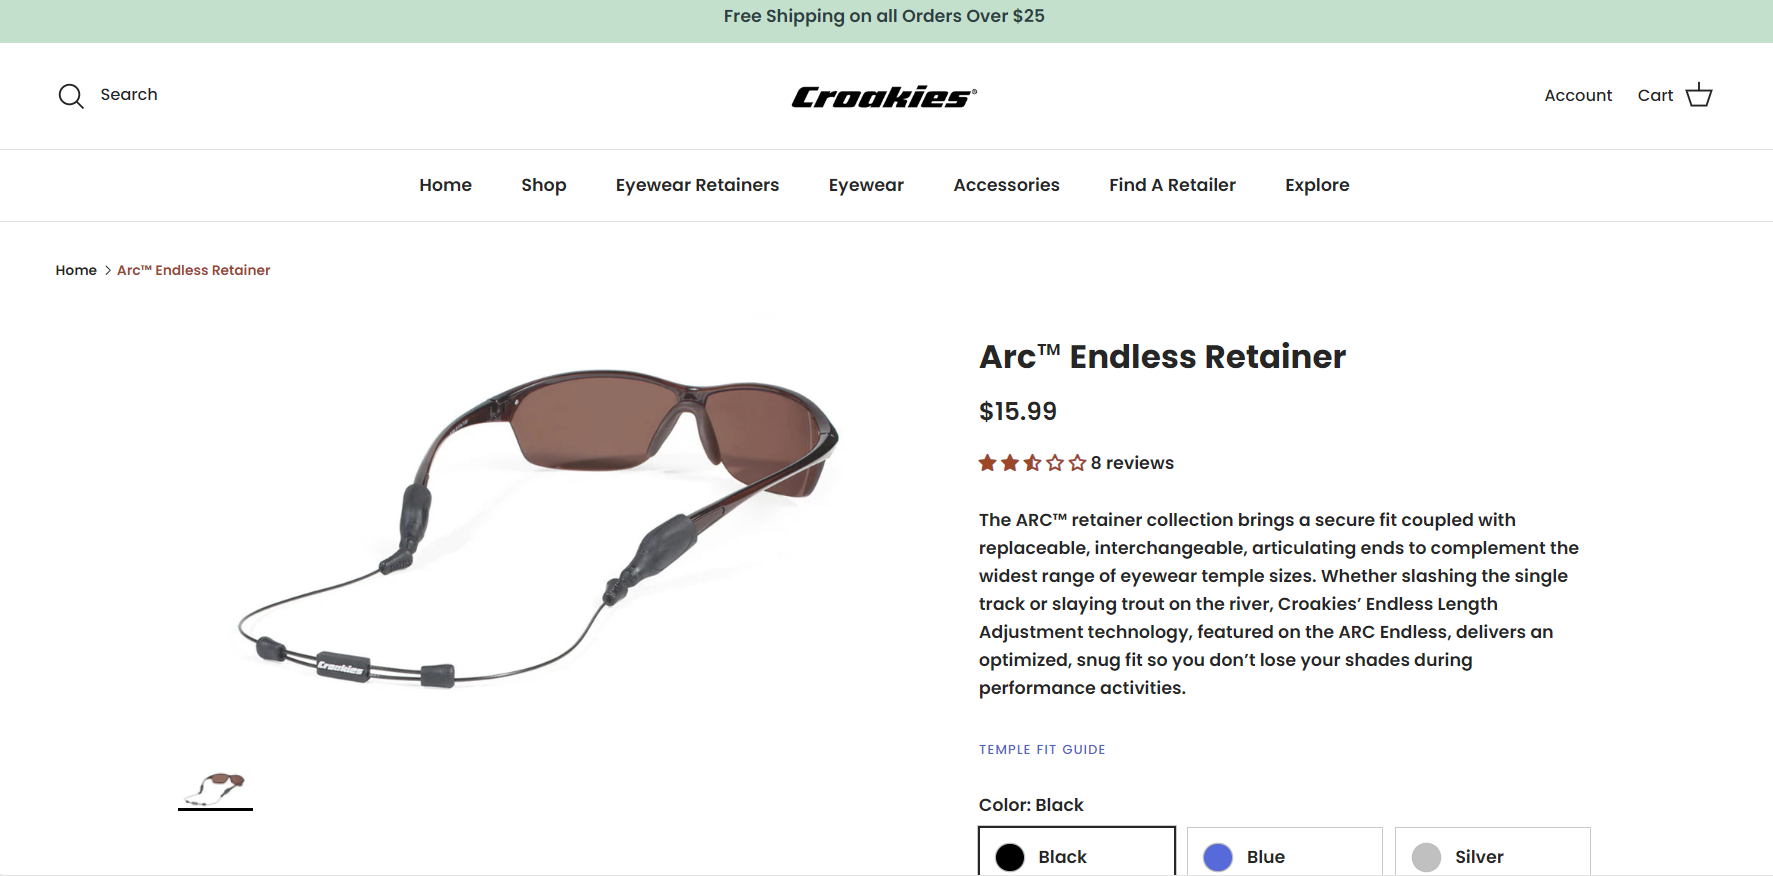Open the search magnifying glass icon

point(70,95)
